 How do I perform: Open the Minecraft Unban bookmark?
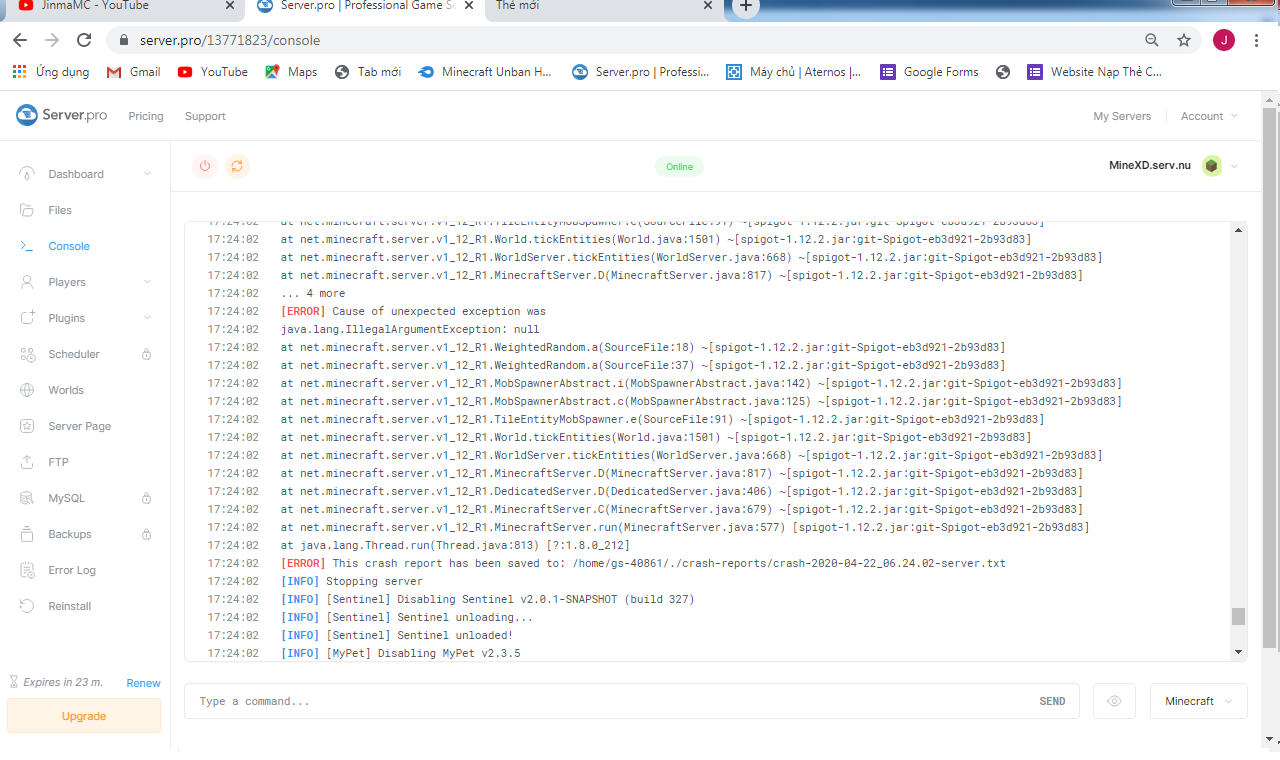pyautogui.click(x=485, y=72)
